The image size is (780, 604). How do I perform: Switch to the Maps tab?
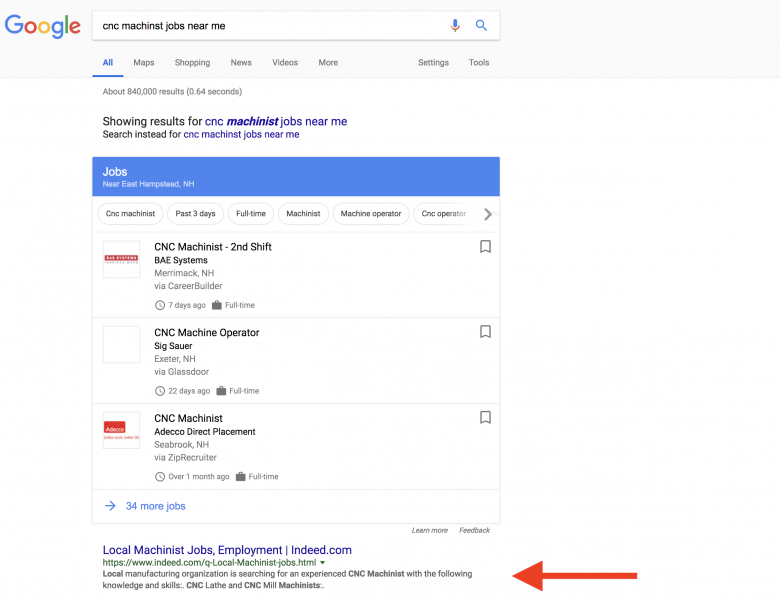pos(144,63)
